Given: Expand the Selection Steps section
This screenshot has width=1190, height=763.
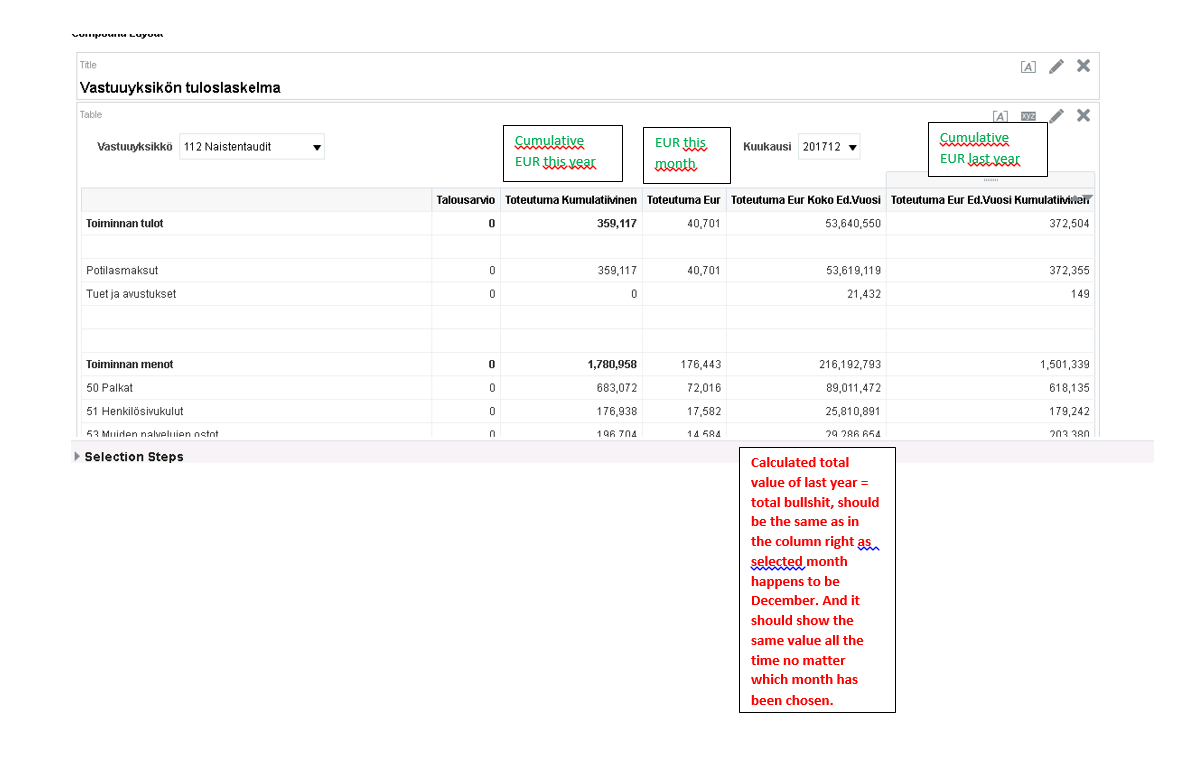Looking at the screenshot, I should 78,457.
